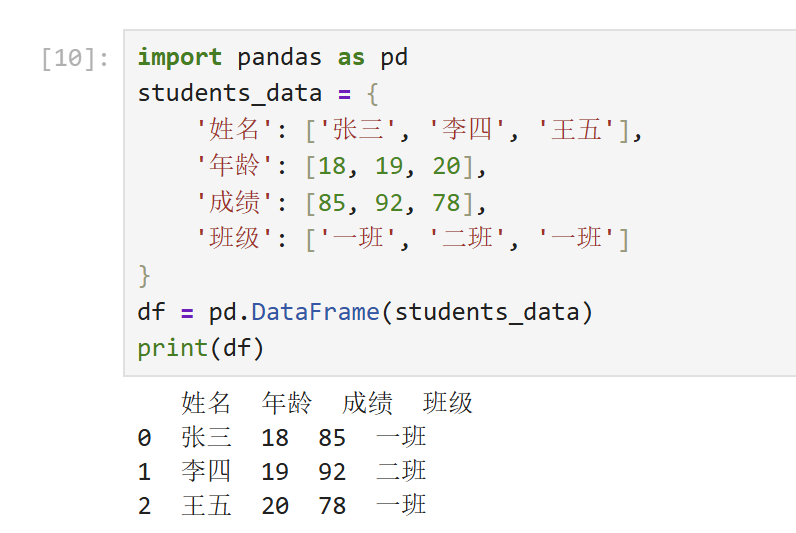Click the number 20 in age list
Viewport: 796px width, 533px height.
[x=447, y=167]
